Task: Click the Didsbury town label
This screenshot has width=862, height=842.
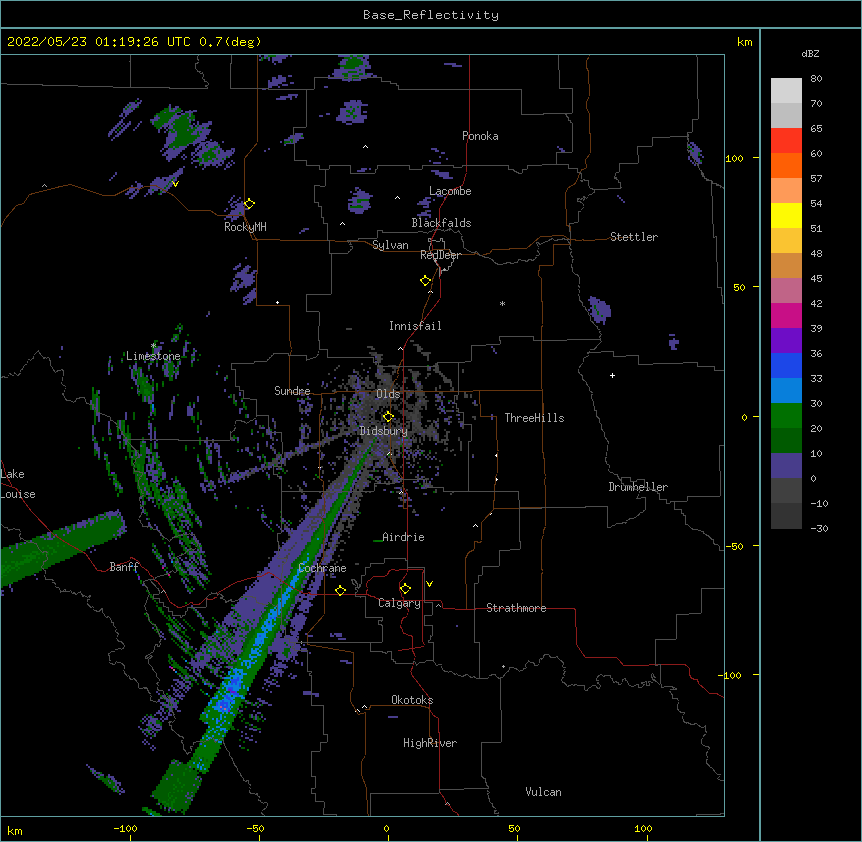Action: point(383,431)
